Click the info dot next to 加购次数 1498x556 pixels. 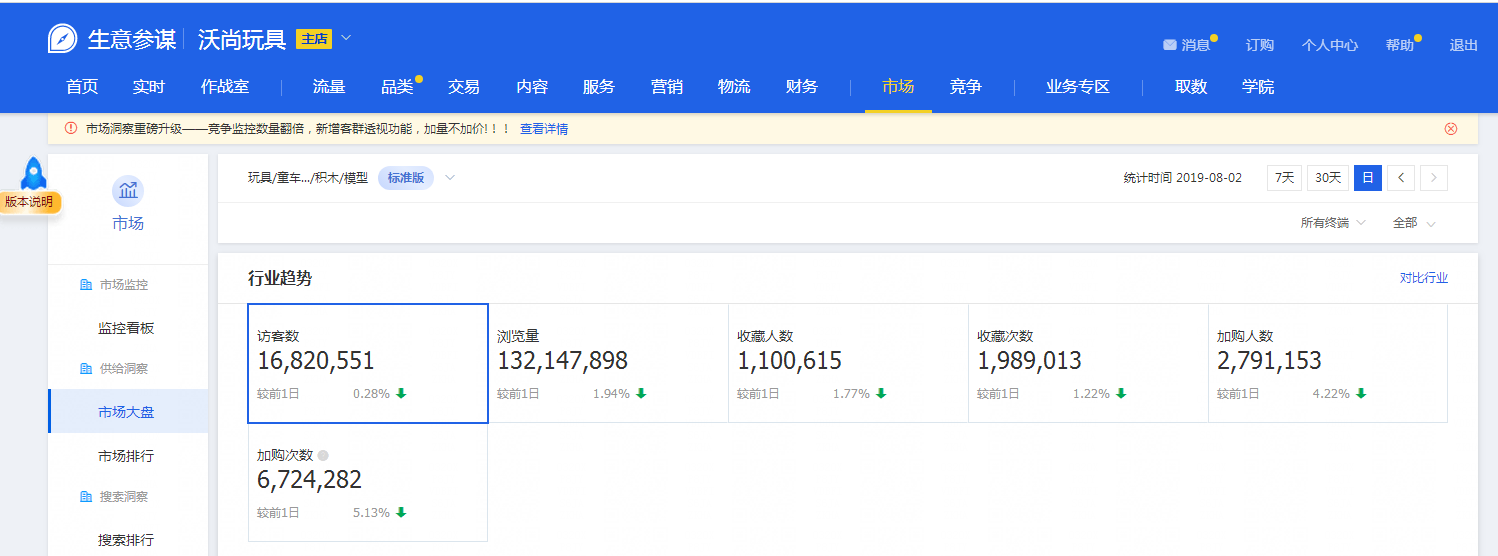(x=322, y=456)
